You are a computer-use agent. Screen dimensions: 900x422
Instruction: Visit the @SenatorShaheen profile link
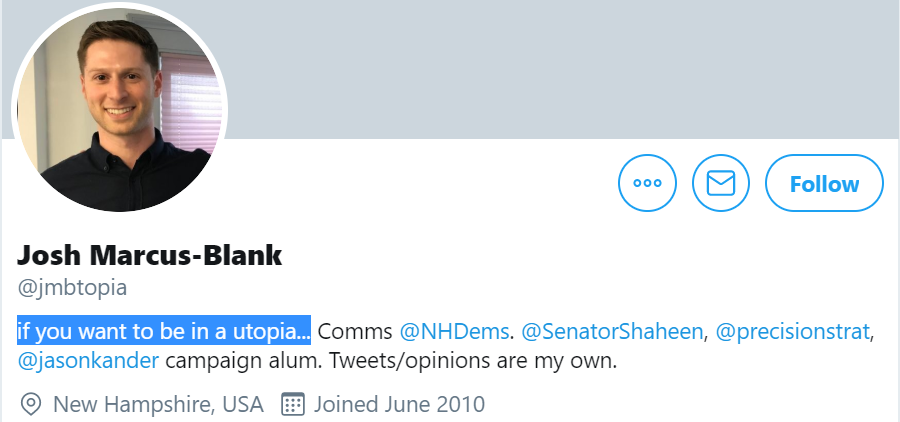click(612, 331)
